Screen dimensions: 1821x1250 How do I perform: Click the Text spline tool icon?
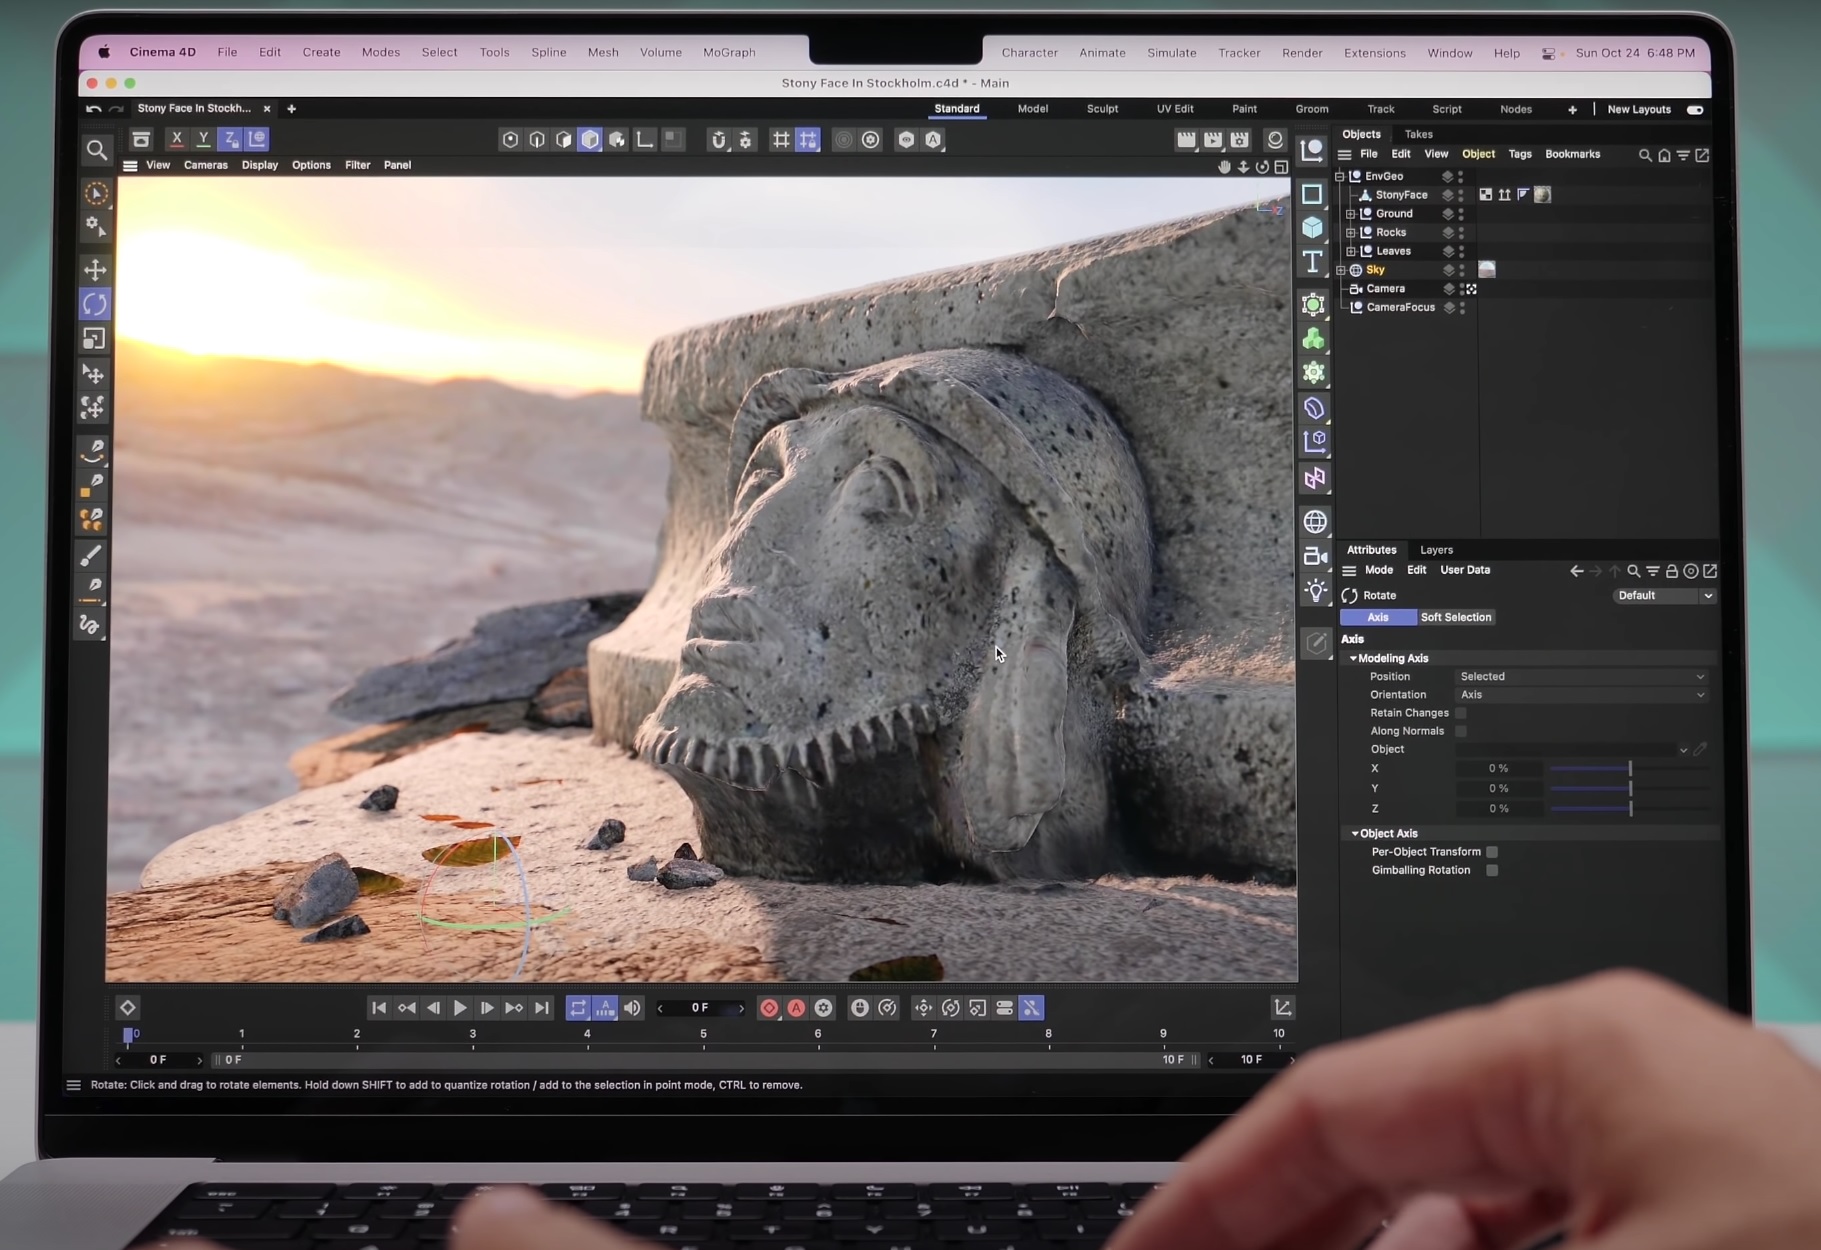pos(1312,262)
